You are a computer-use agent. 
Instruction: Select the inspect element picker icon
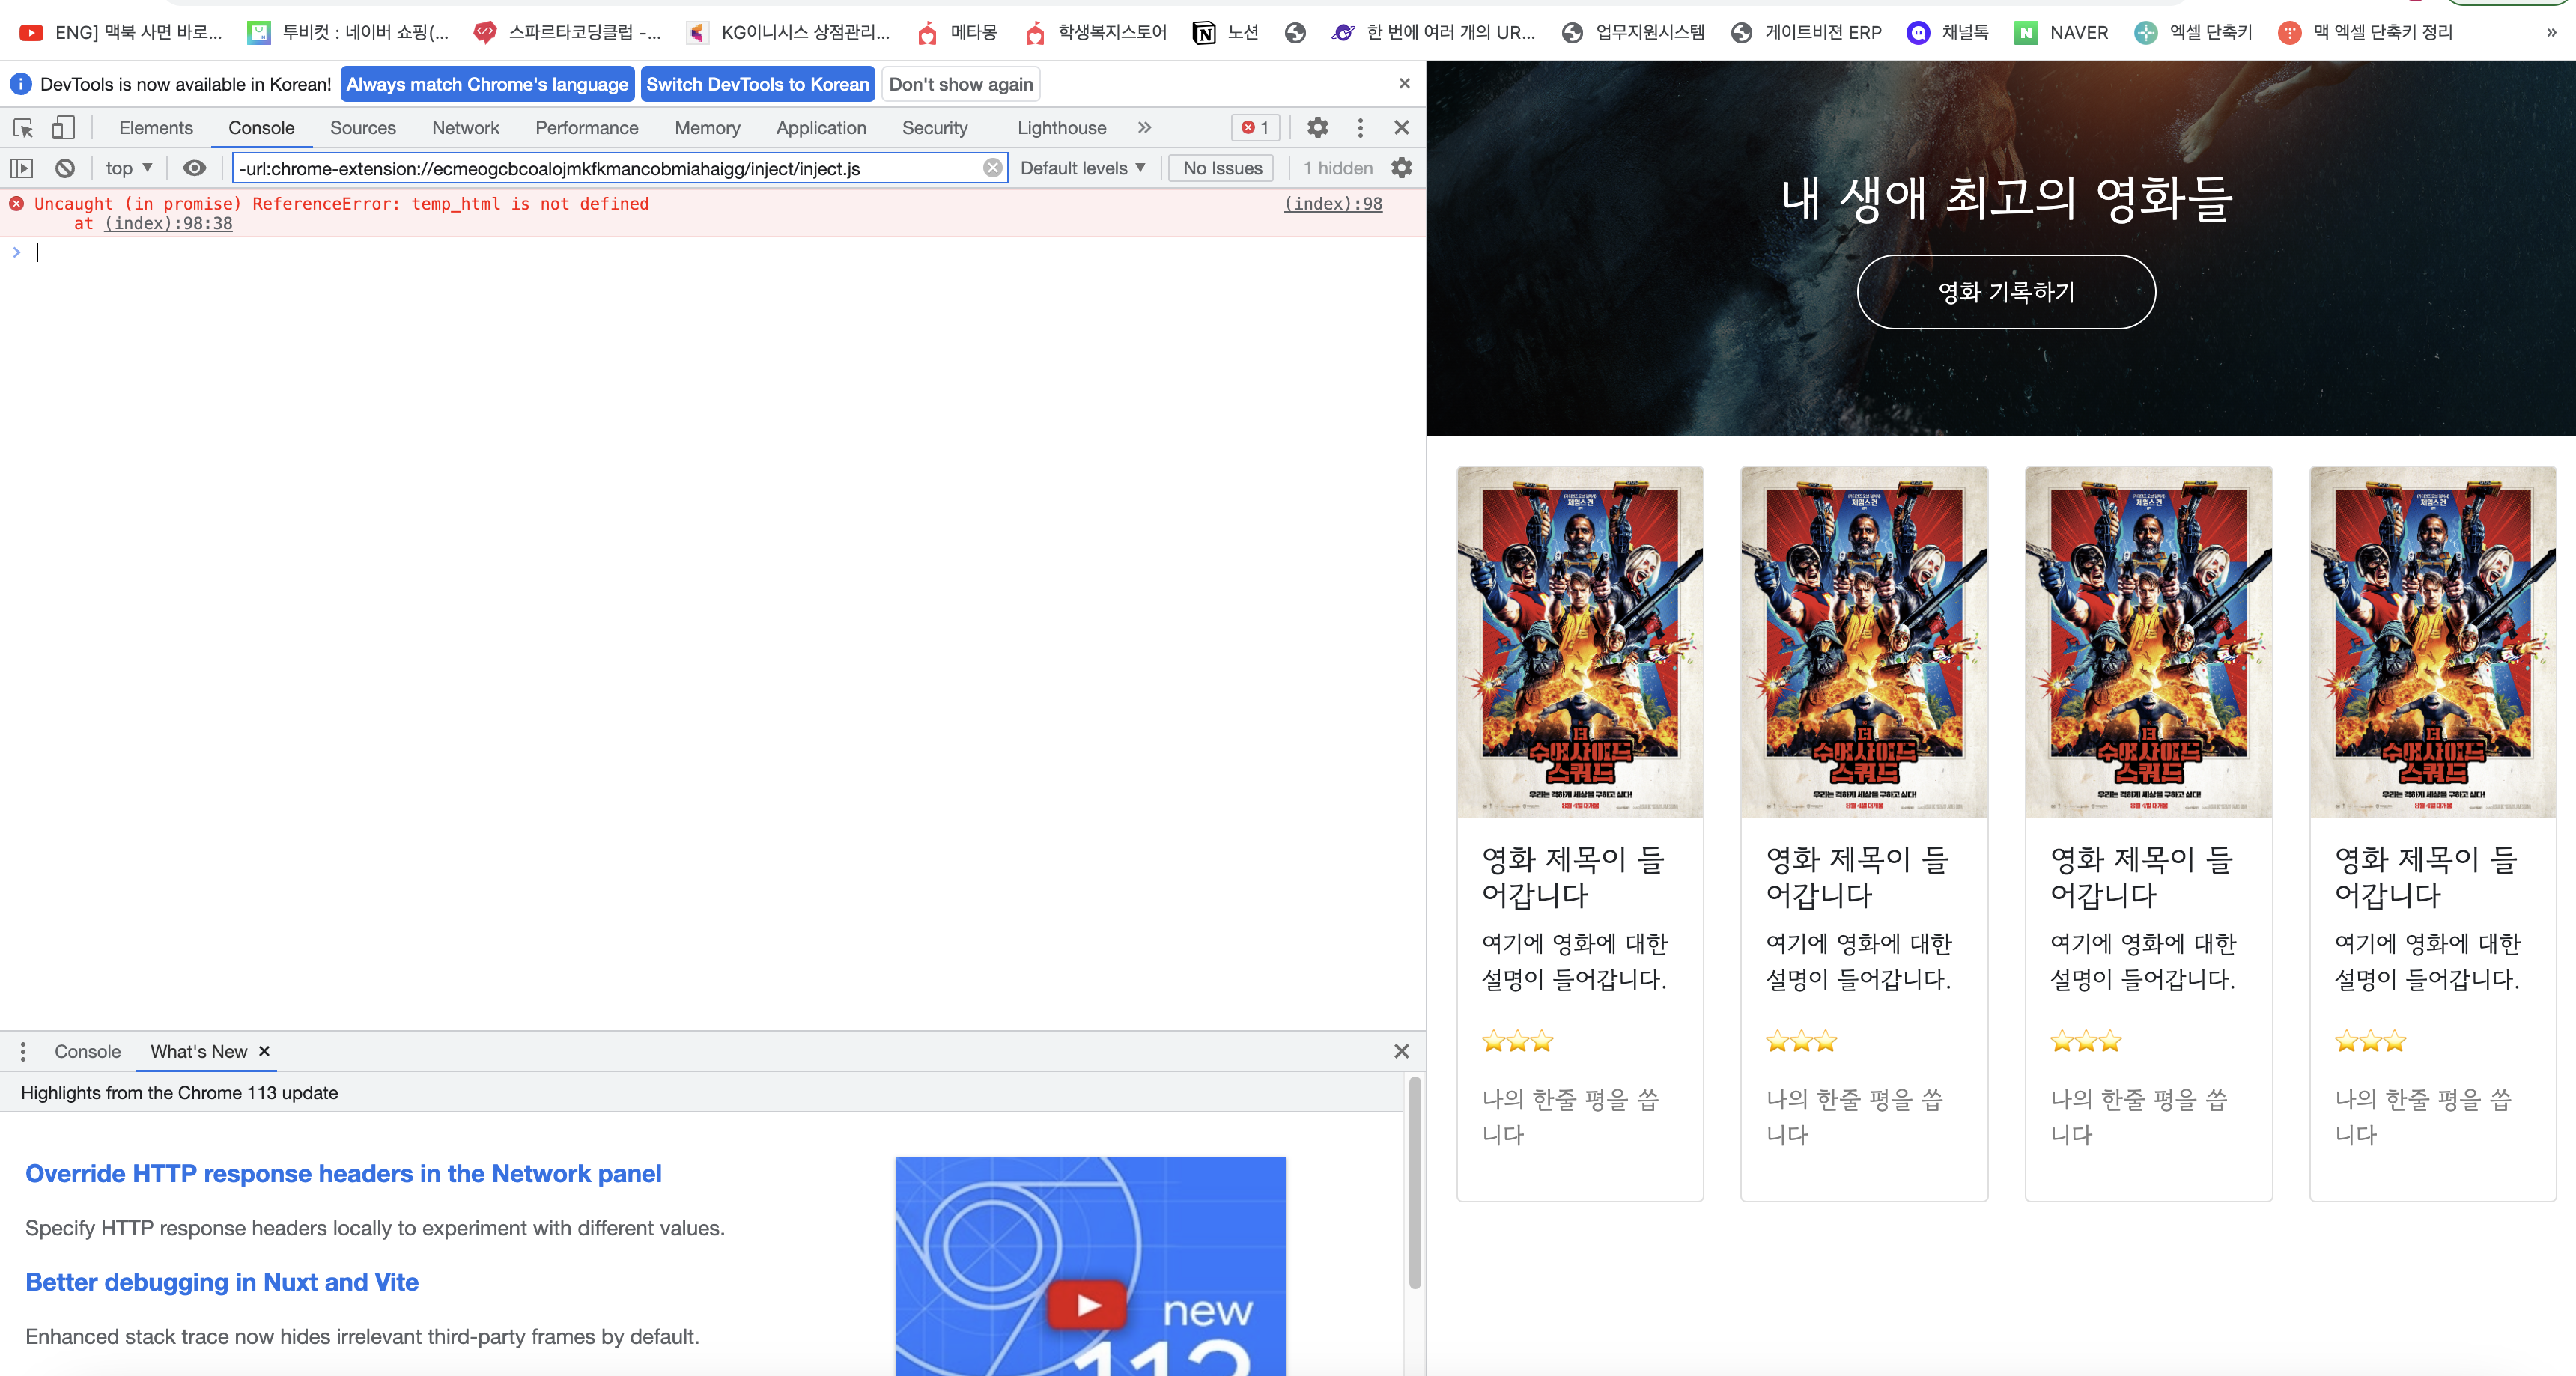23,128
